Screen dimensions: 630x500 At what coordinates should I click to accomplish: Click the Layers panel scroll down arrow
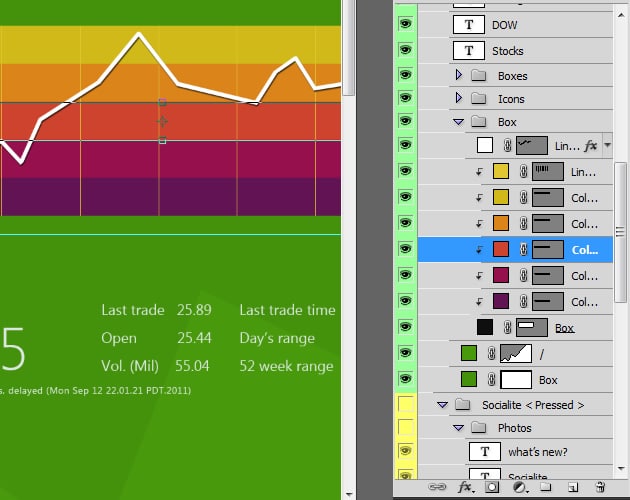621,468
